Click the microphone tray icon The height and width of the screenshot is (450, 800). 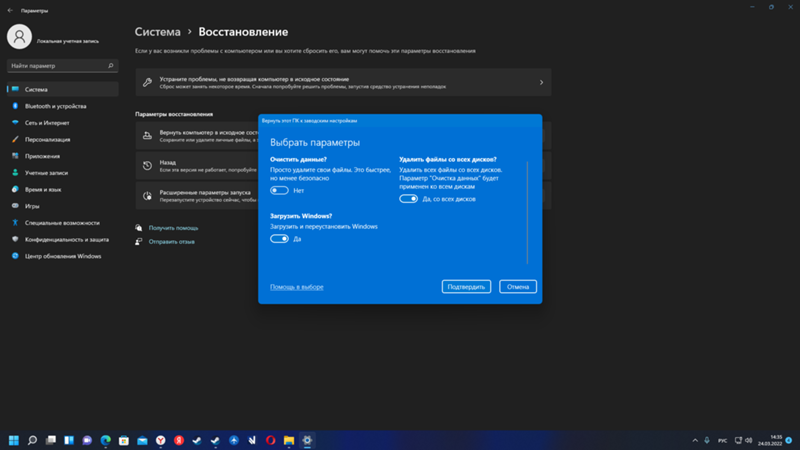pyautogui.click(x=707, y=440)
